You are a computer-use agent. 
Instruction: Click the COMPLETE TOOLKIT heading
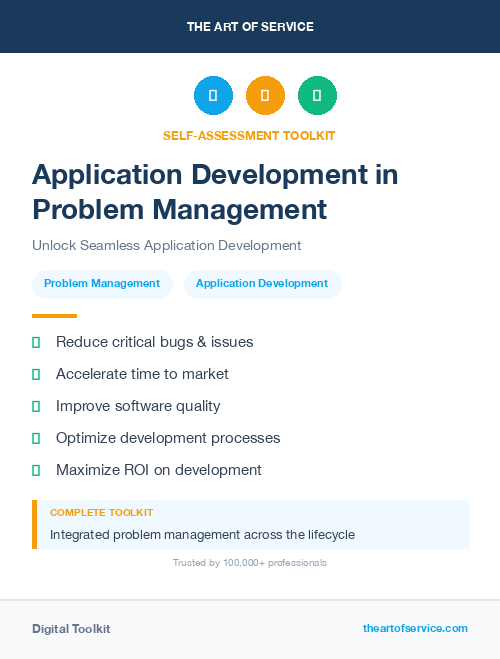coord(101,513)
